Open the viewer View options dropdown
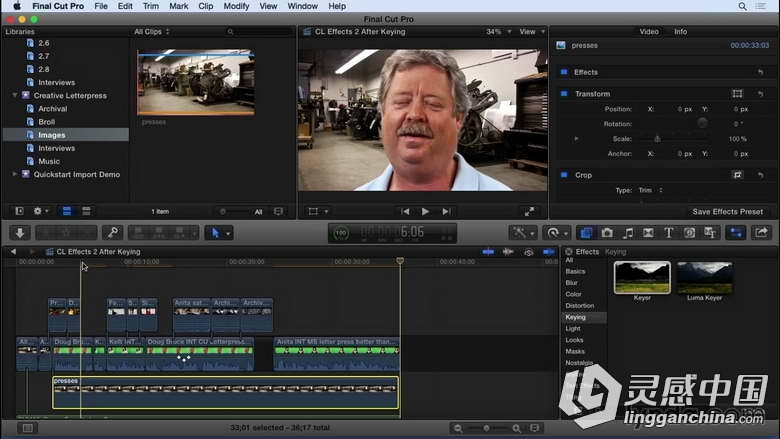 532,31
